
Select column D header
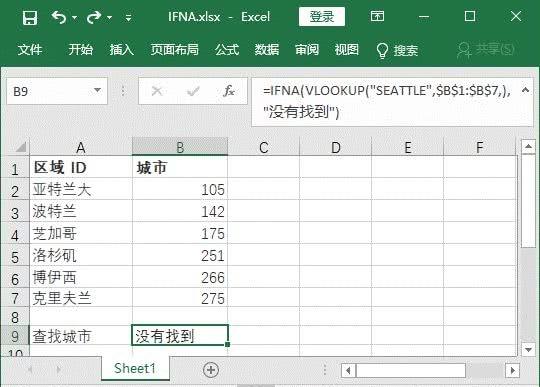tap(336, 147)
